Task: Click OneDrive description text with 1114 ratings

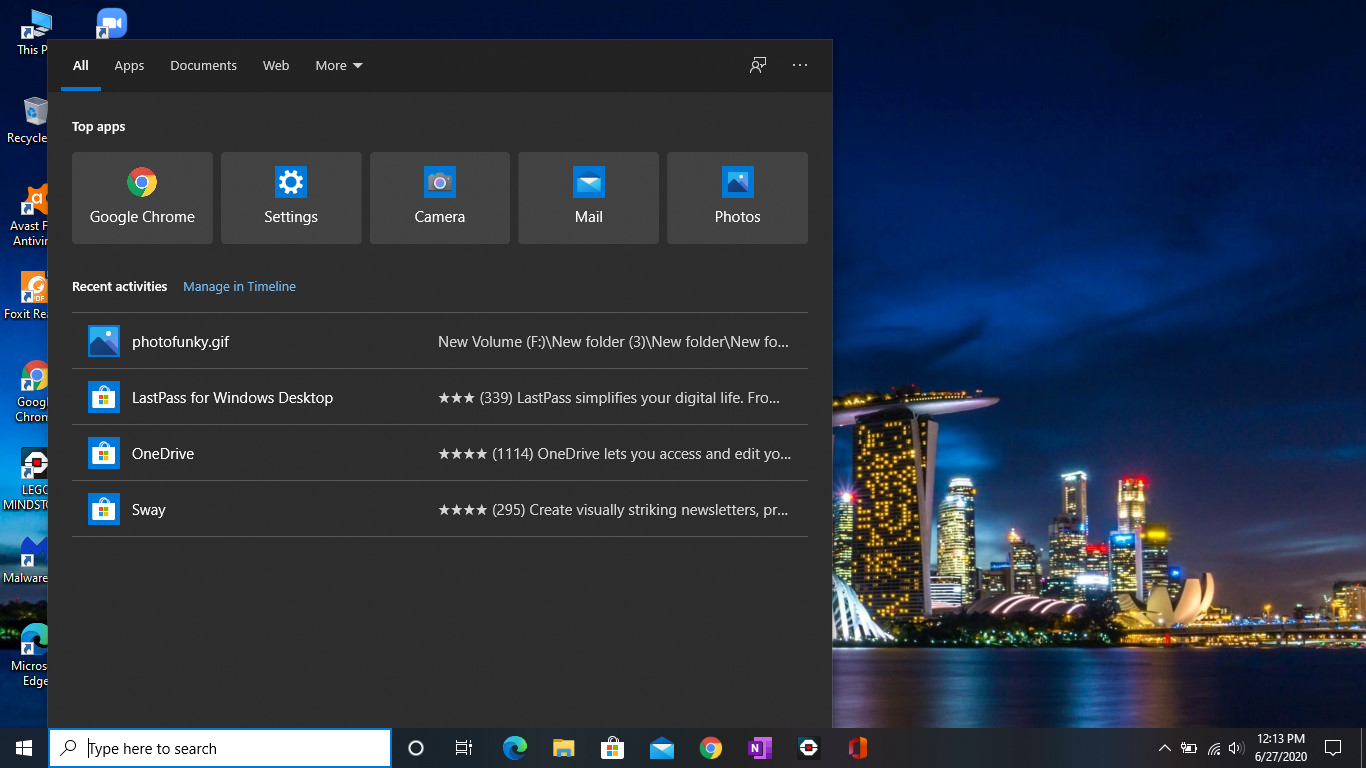Action: [x=615, y=453]
